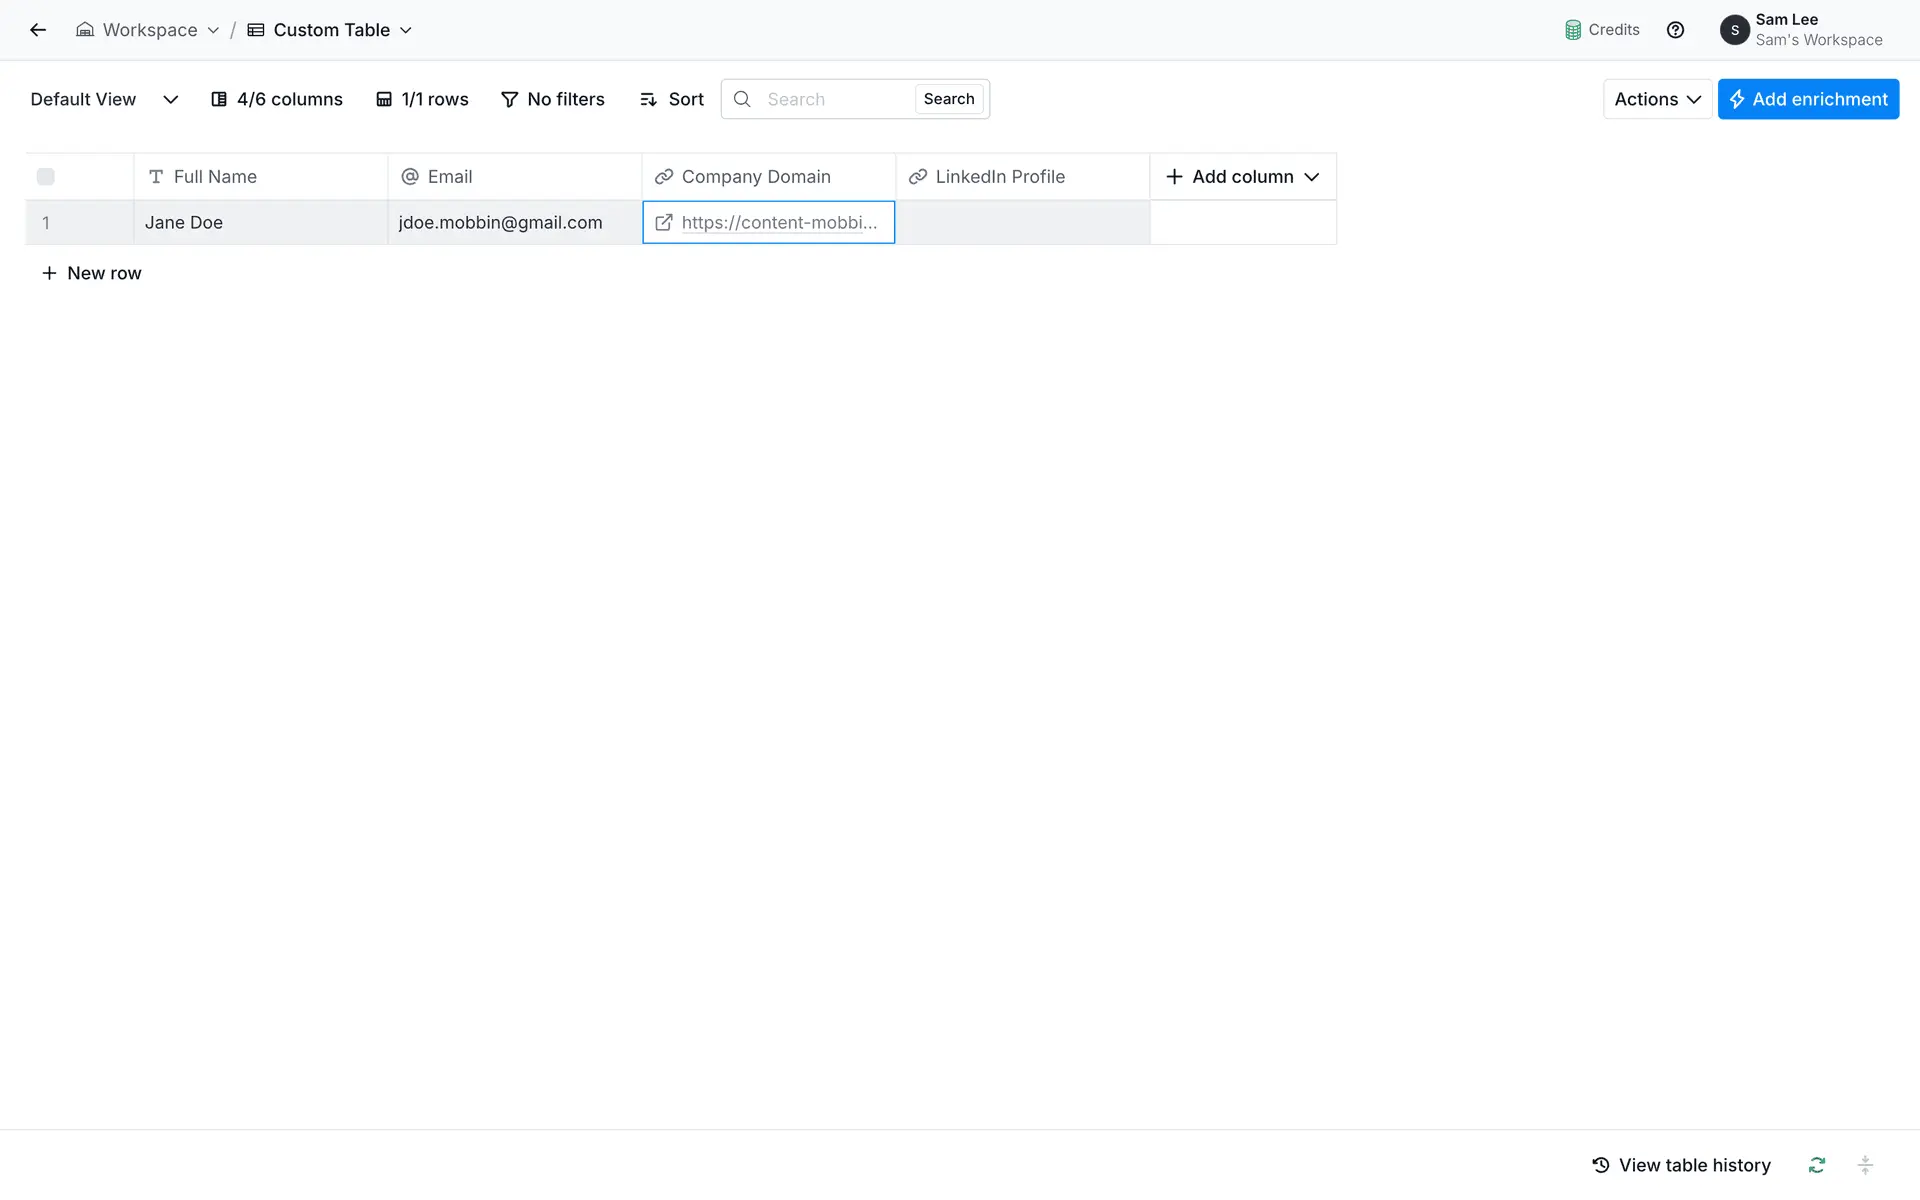Open the 4/6 columns selector
The width and height of the screenshot is (1920, 1200).
click(277, 99)
